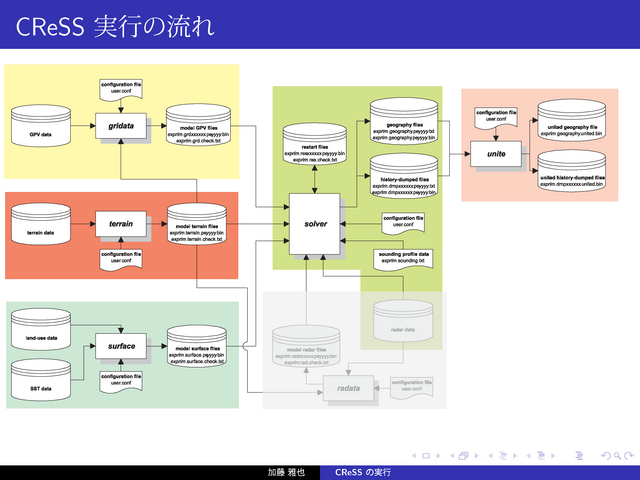Select the grayed-out radata program box

coord(348,388)
